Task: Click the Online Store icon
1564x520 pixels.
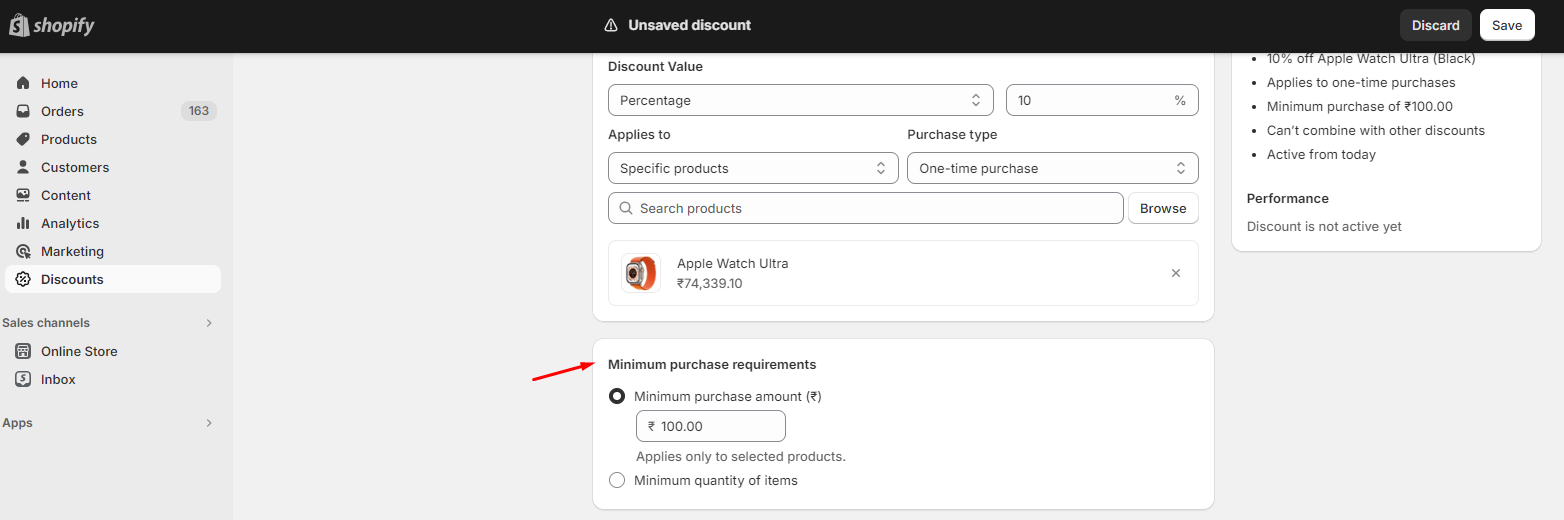Action: 23,351
